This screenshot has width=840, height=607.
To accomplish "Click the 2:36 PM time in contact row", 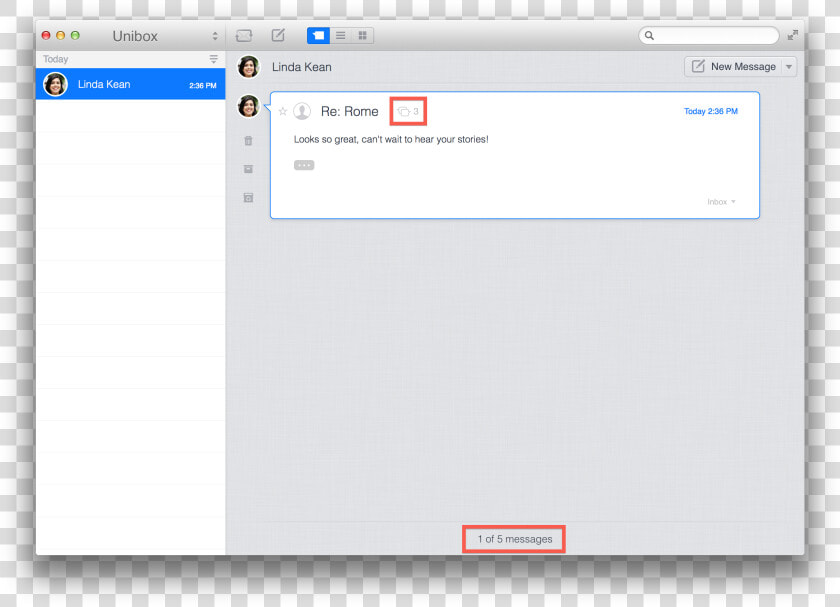I will click(x=202, y=85).
